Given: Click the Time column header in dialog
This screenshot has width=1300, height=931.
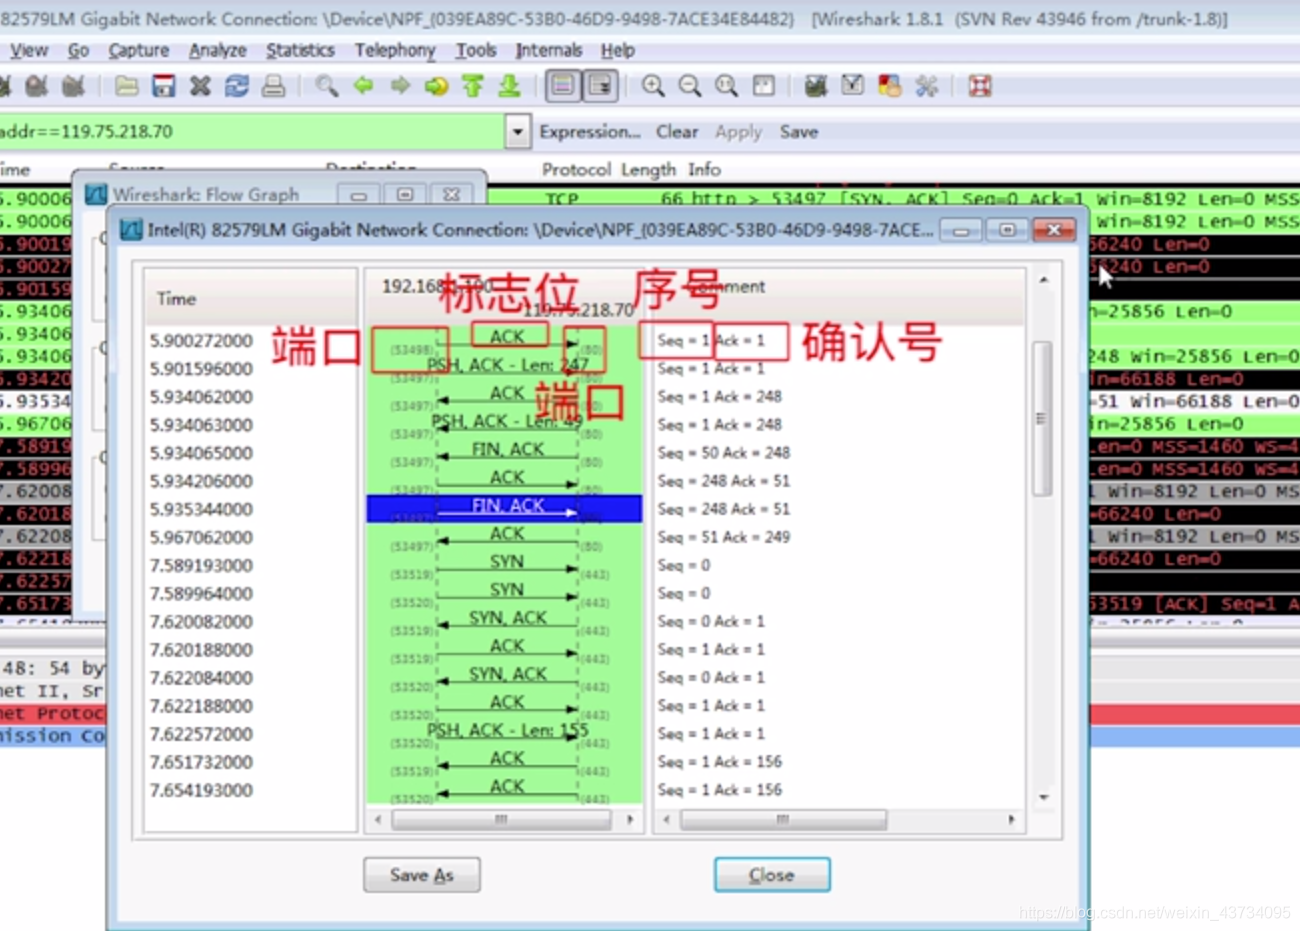Looking at the screenshot, I should click(250, 298).
